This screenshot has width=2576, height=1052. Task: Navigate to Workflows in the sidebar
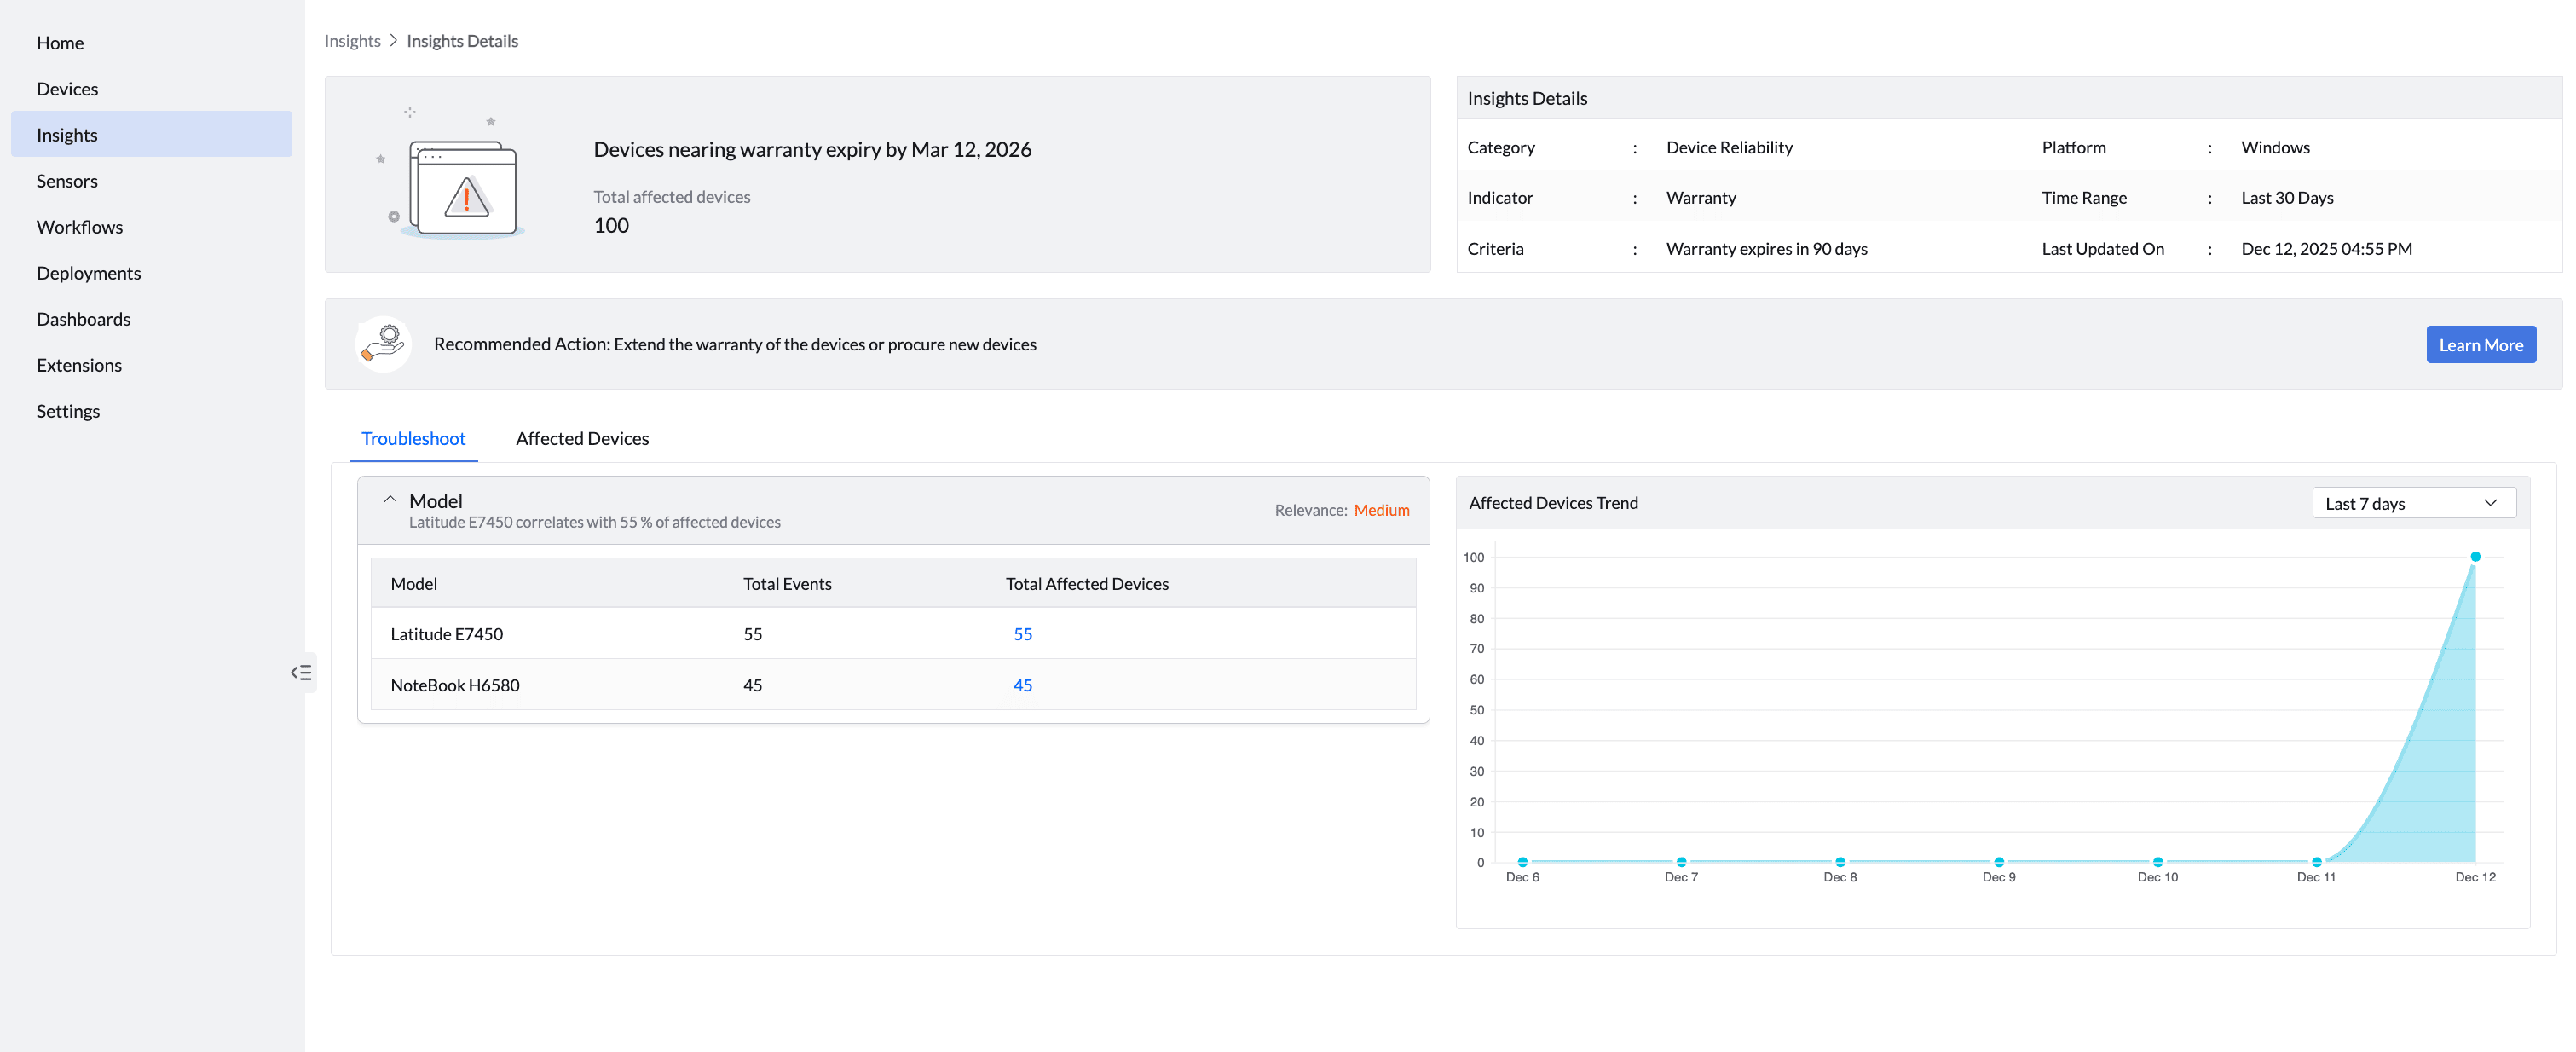coord(80,227)
